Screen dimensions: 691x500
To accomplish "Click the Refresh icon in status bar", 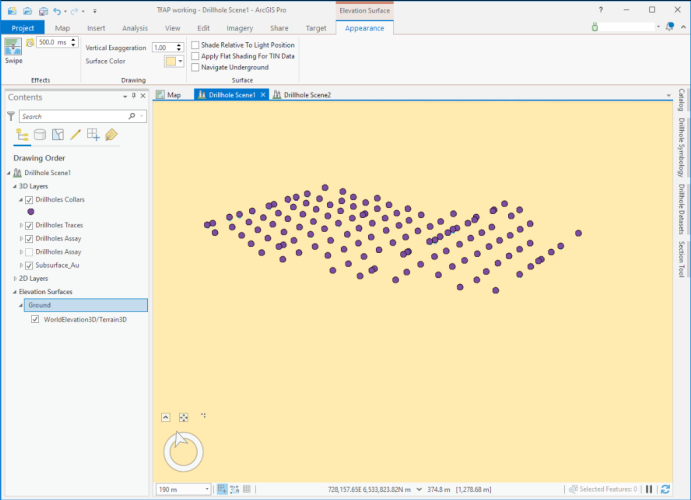I will 666,489.
